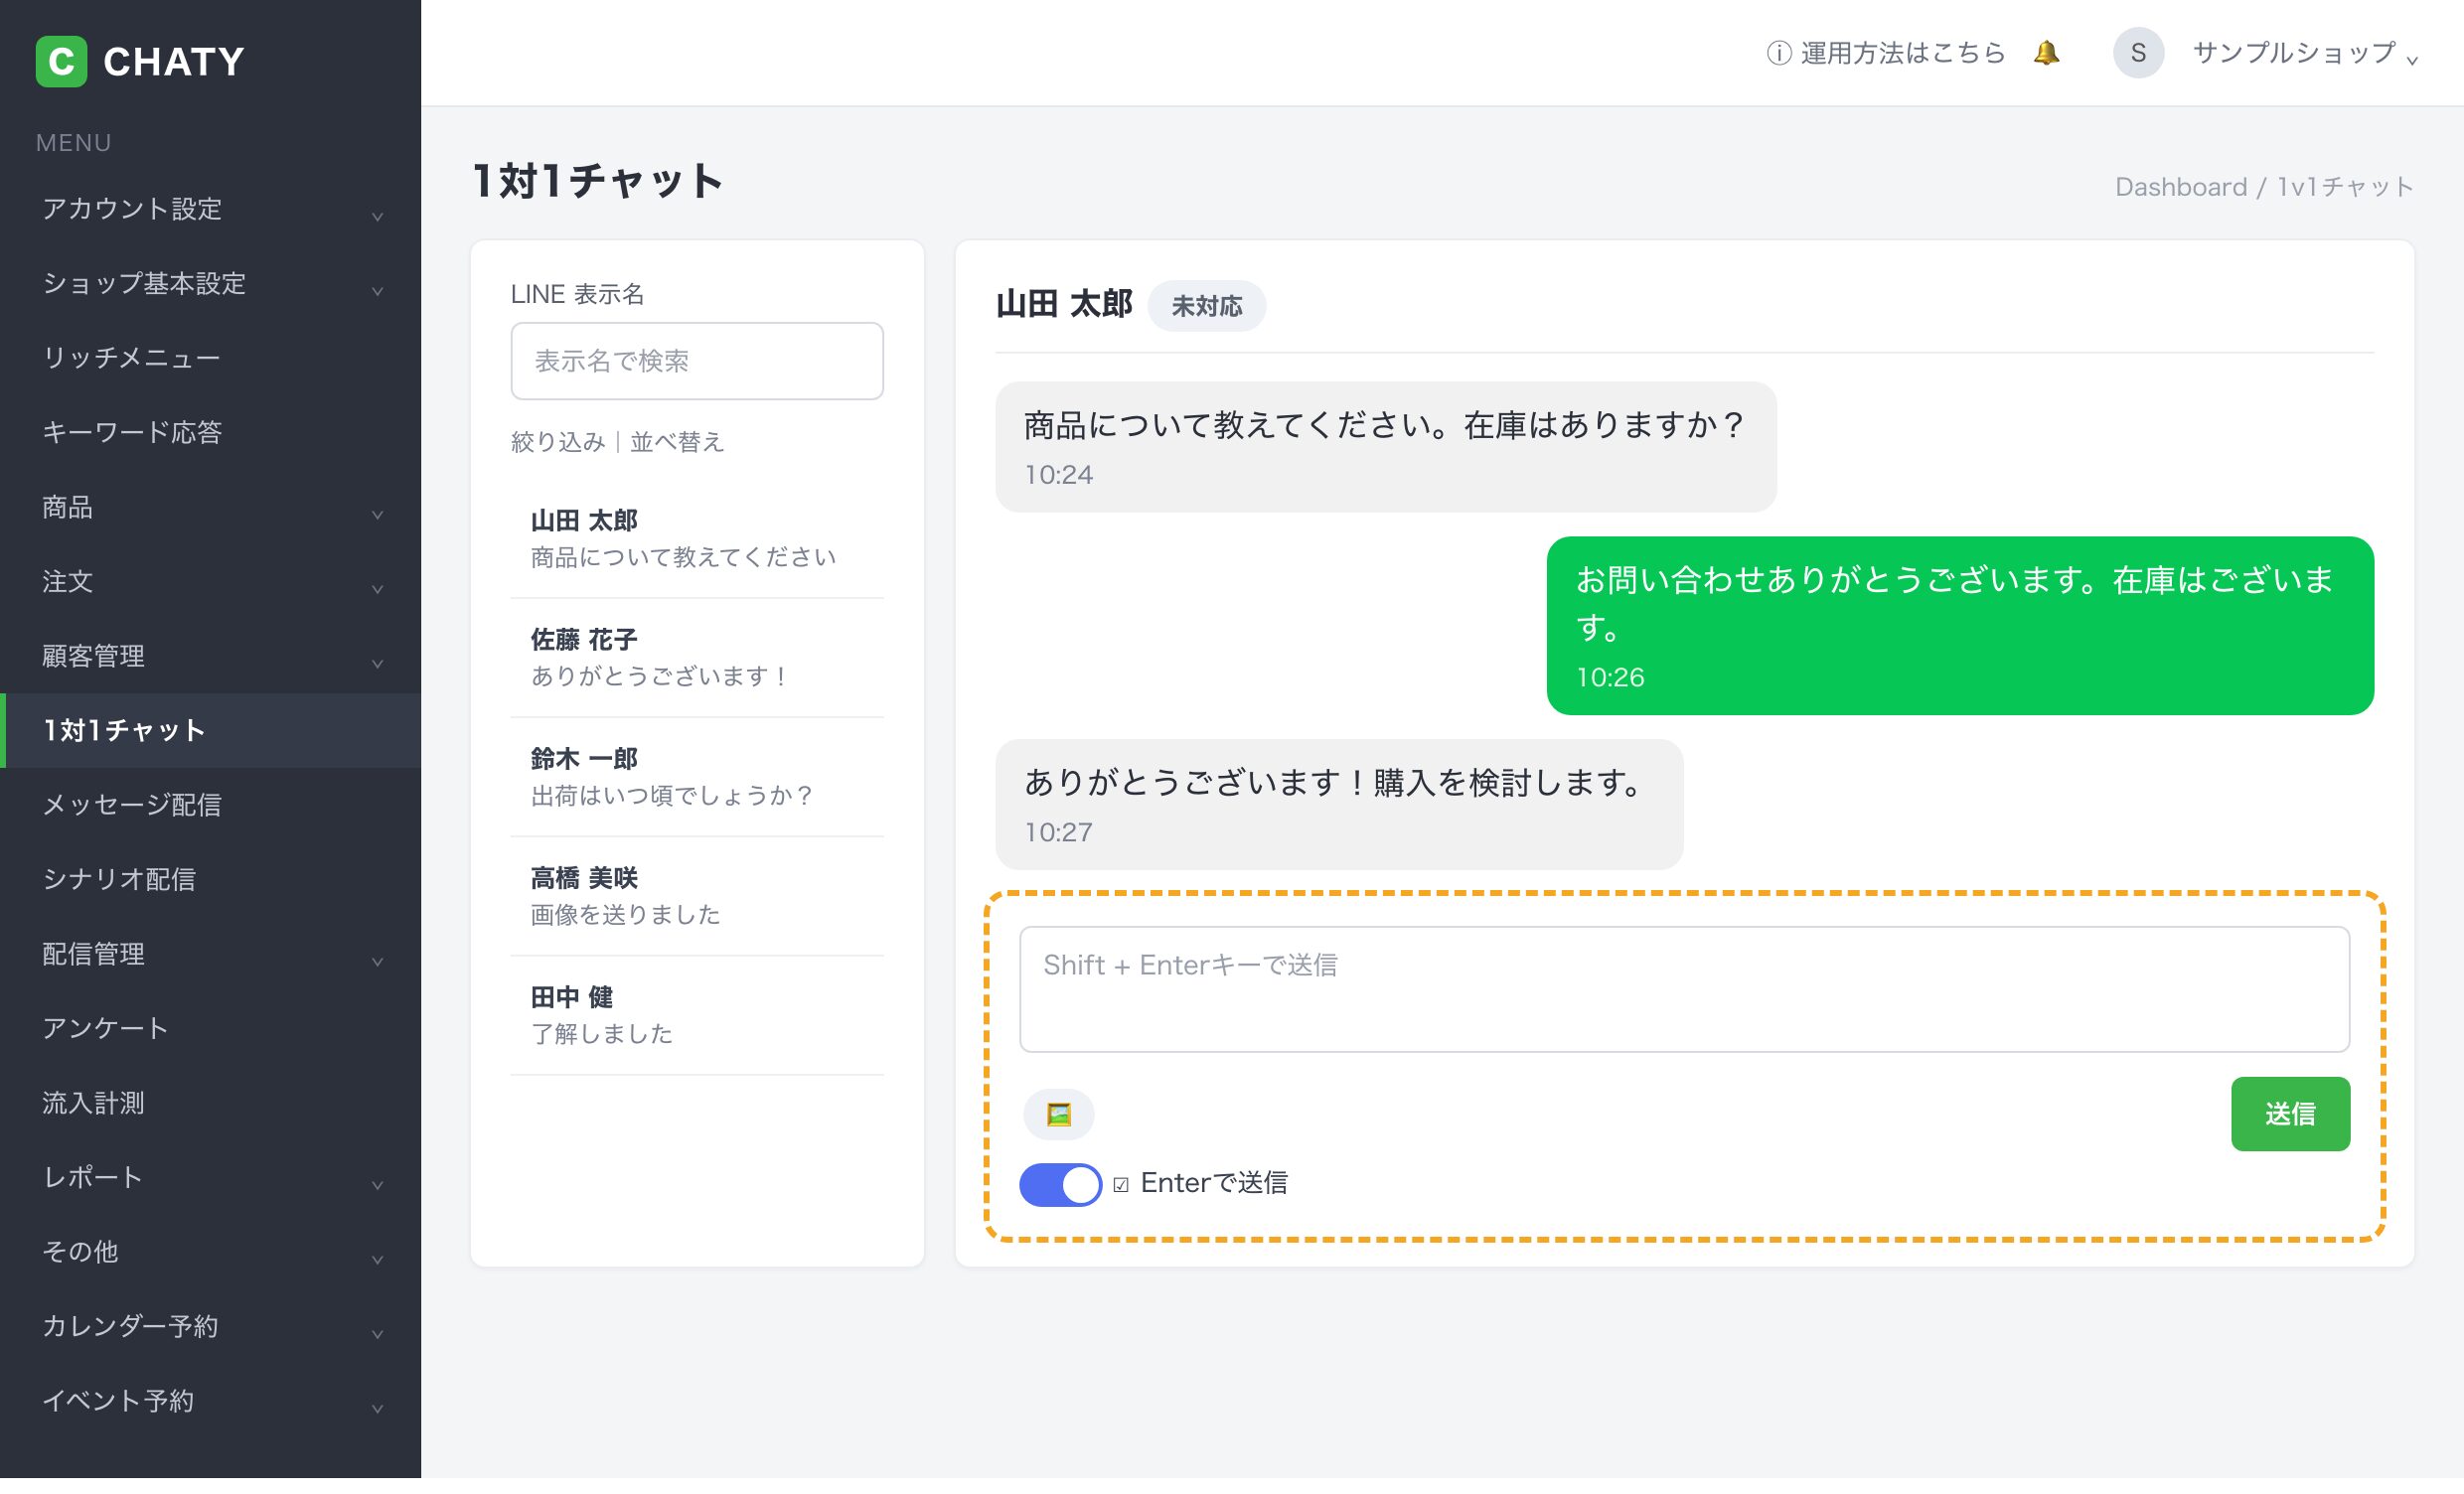Image resolution: width=2464 pixels, height=1494 pixels.
Task: Open chat with 高橋 美咲
Action: coord(697,896)
